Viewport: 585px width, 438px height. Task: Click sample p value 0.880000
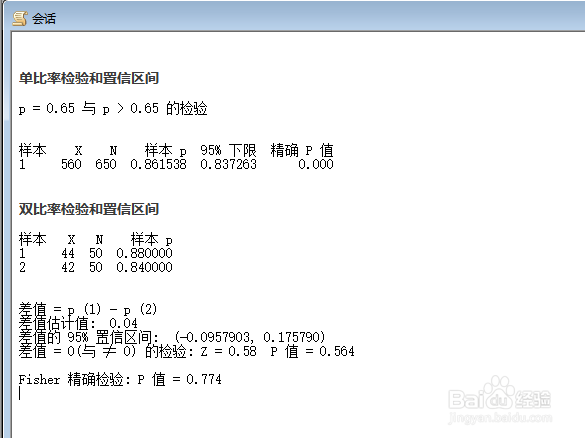[144, 253]
